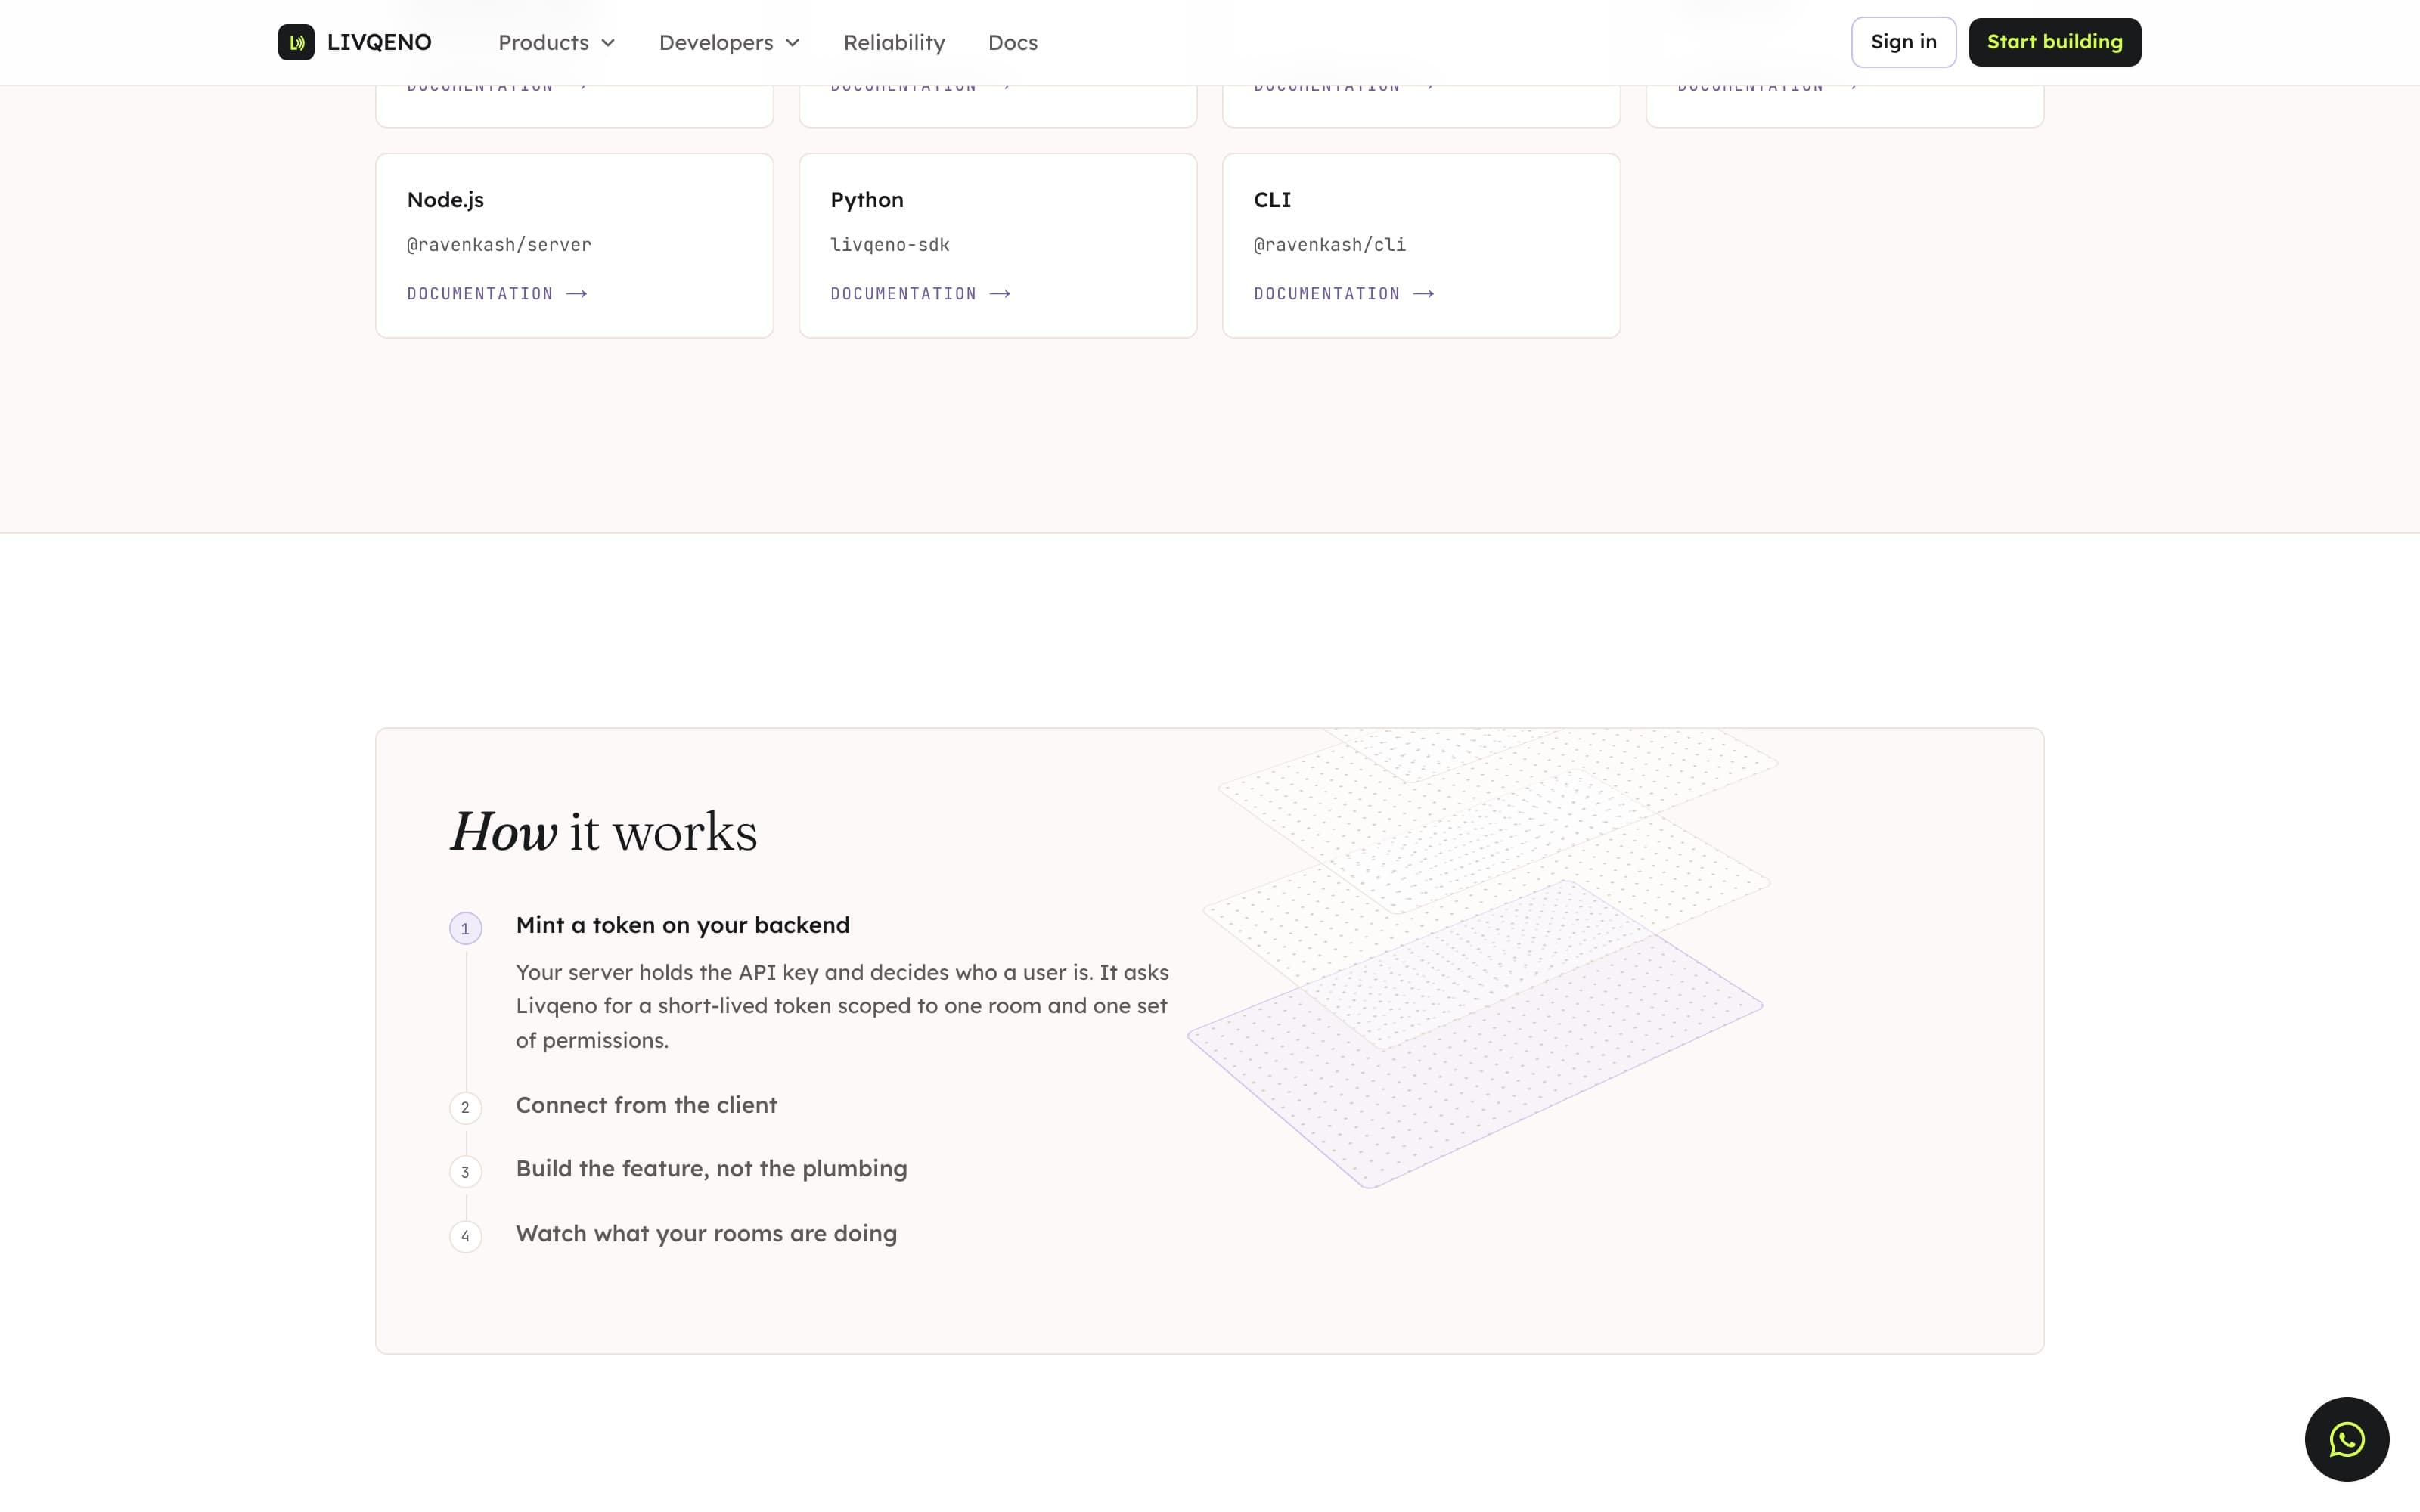Viewport: 2420px width, 1512px height.
Task: Open the Reliability nav item
Action: coord(894,43)
